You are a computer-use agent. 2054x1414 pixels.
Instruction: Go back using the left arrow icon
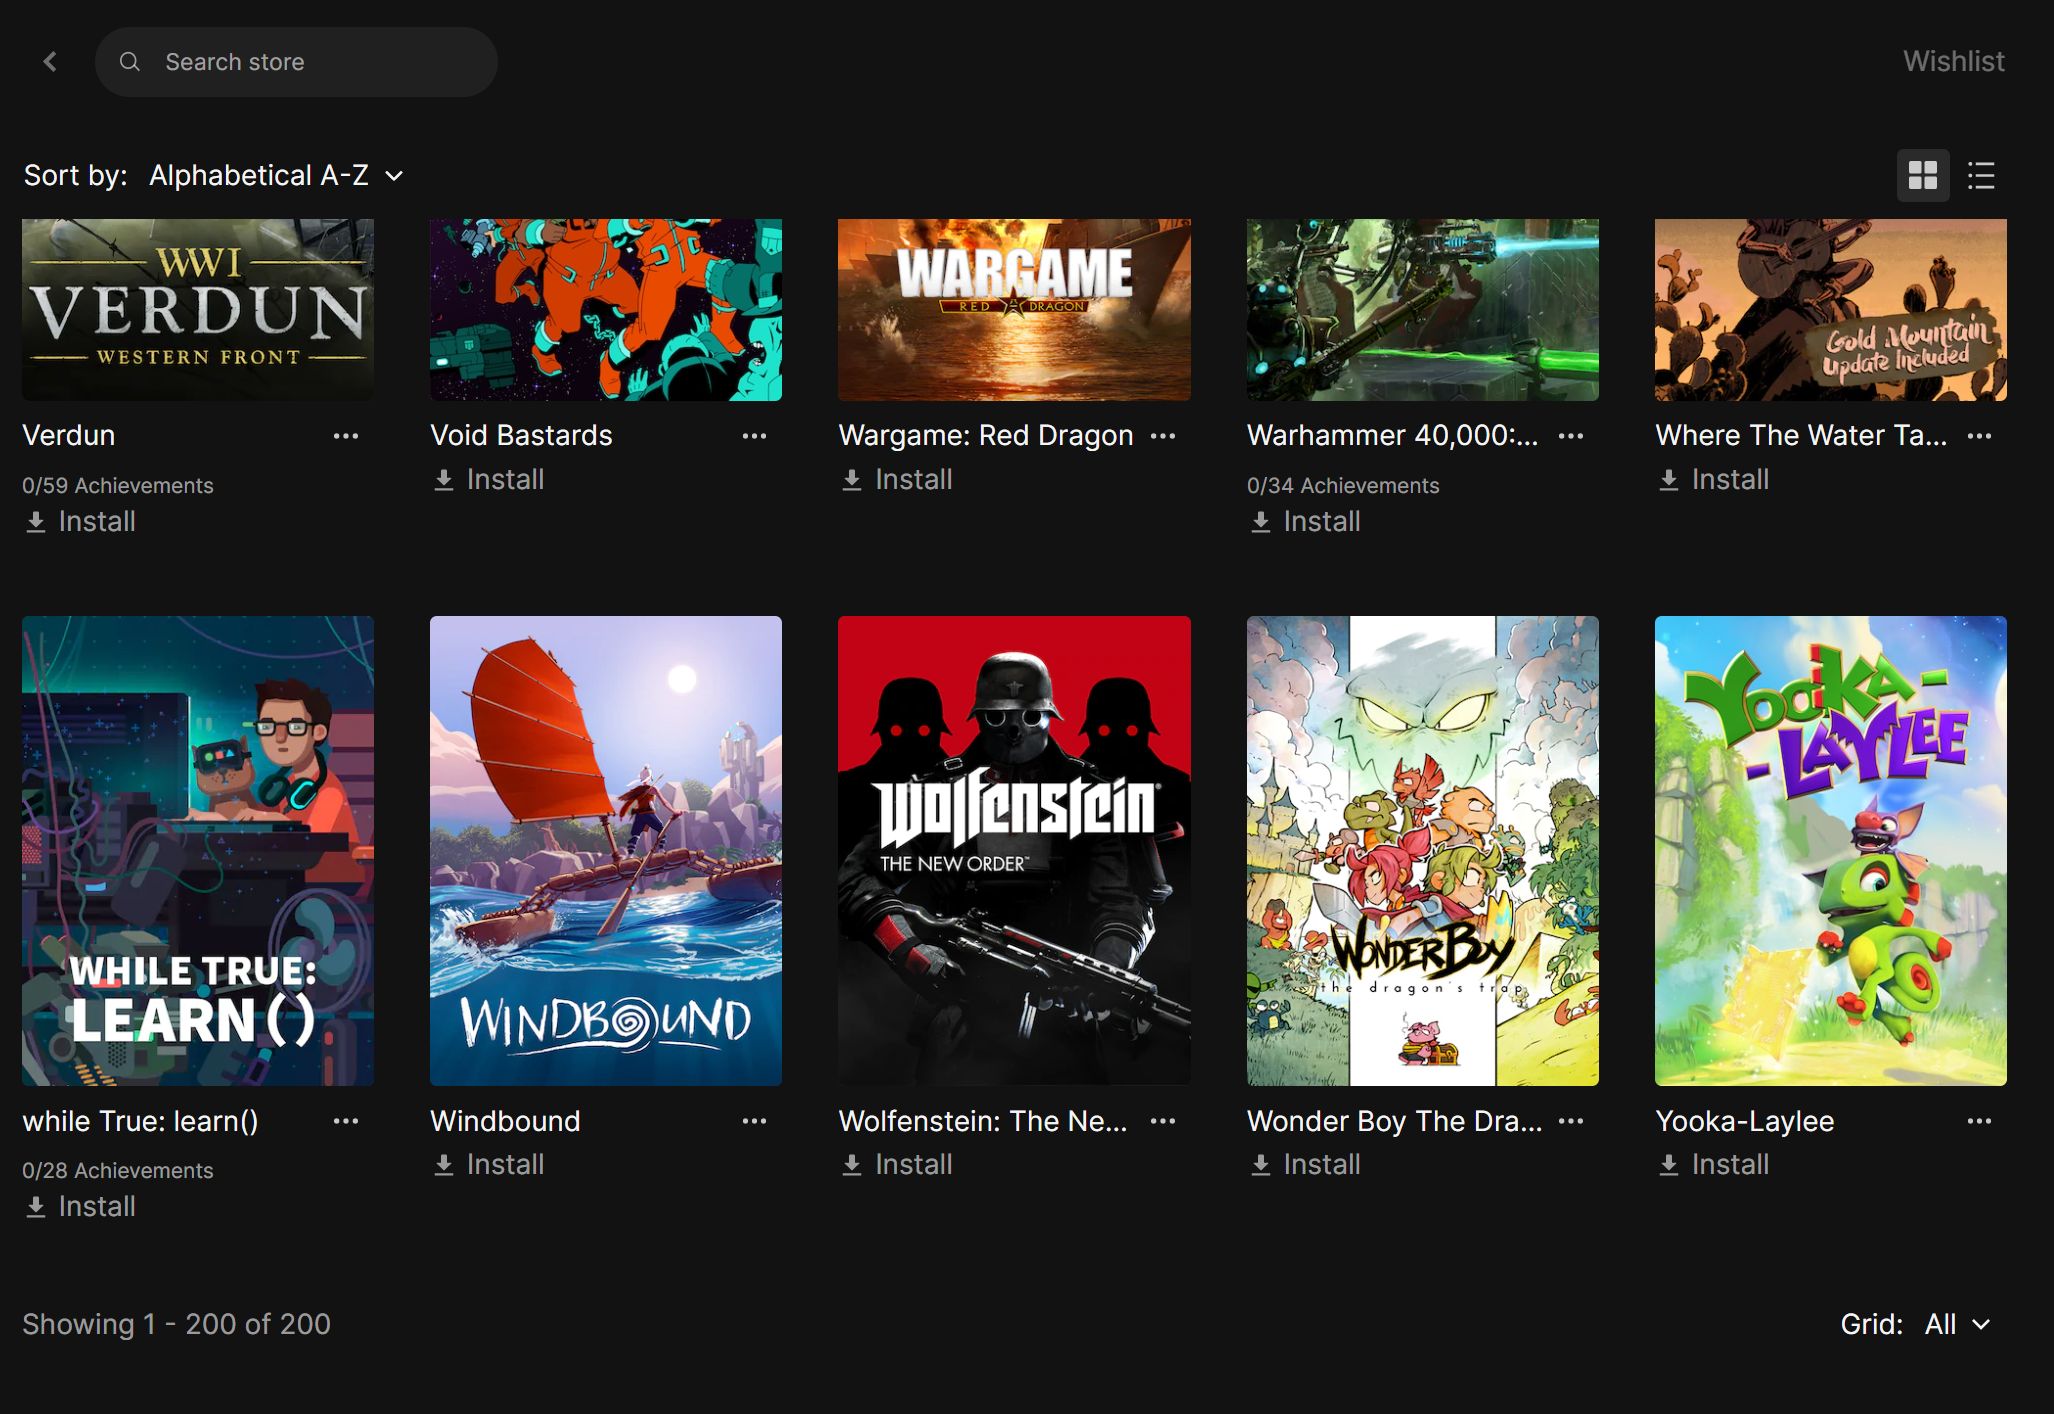point(50,62)
